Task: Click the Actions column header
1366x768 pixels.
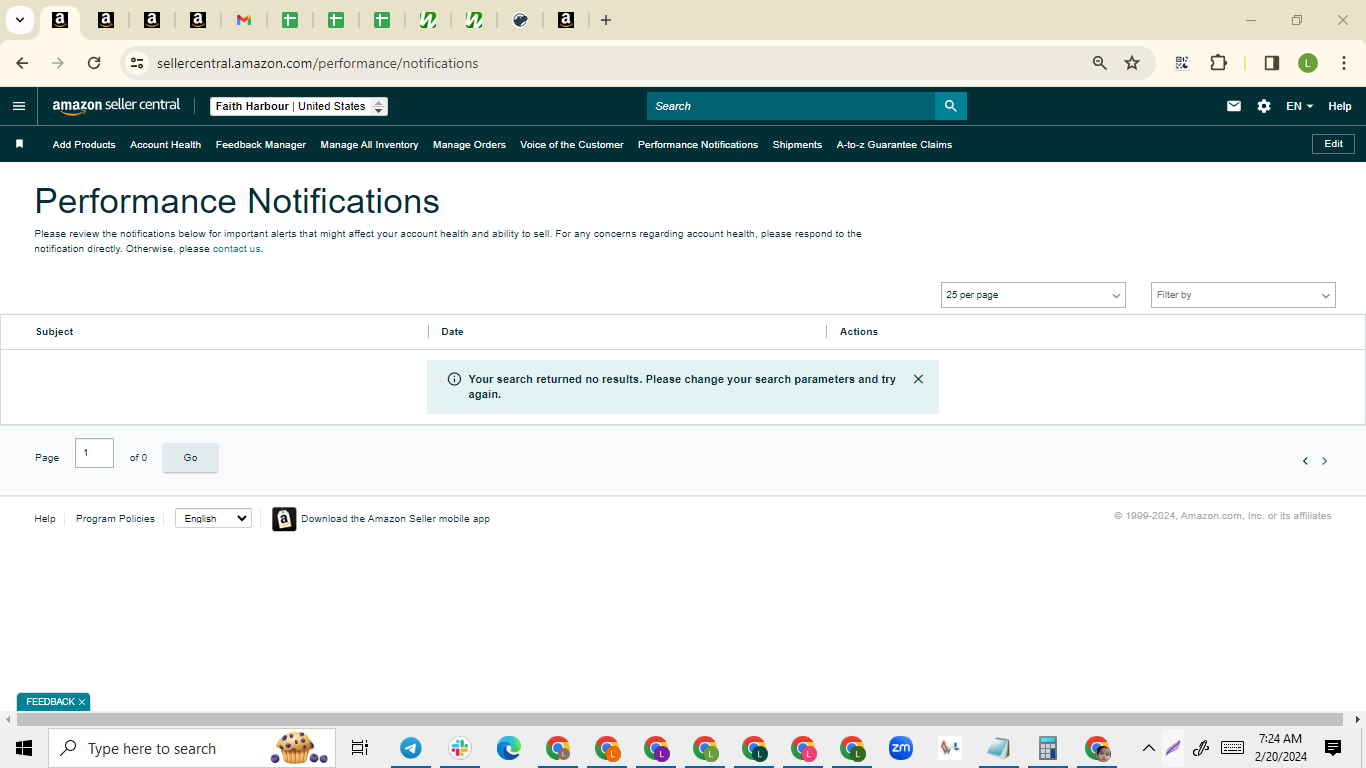Action: click(x=859, y=332)
